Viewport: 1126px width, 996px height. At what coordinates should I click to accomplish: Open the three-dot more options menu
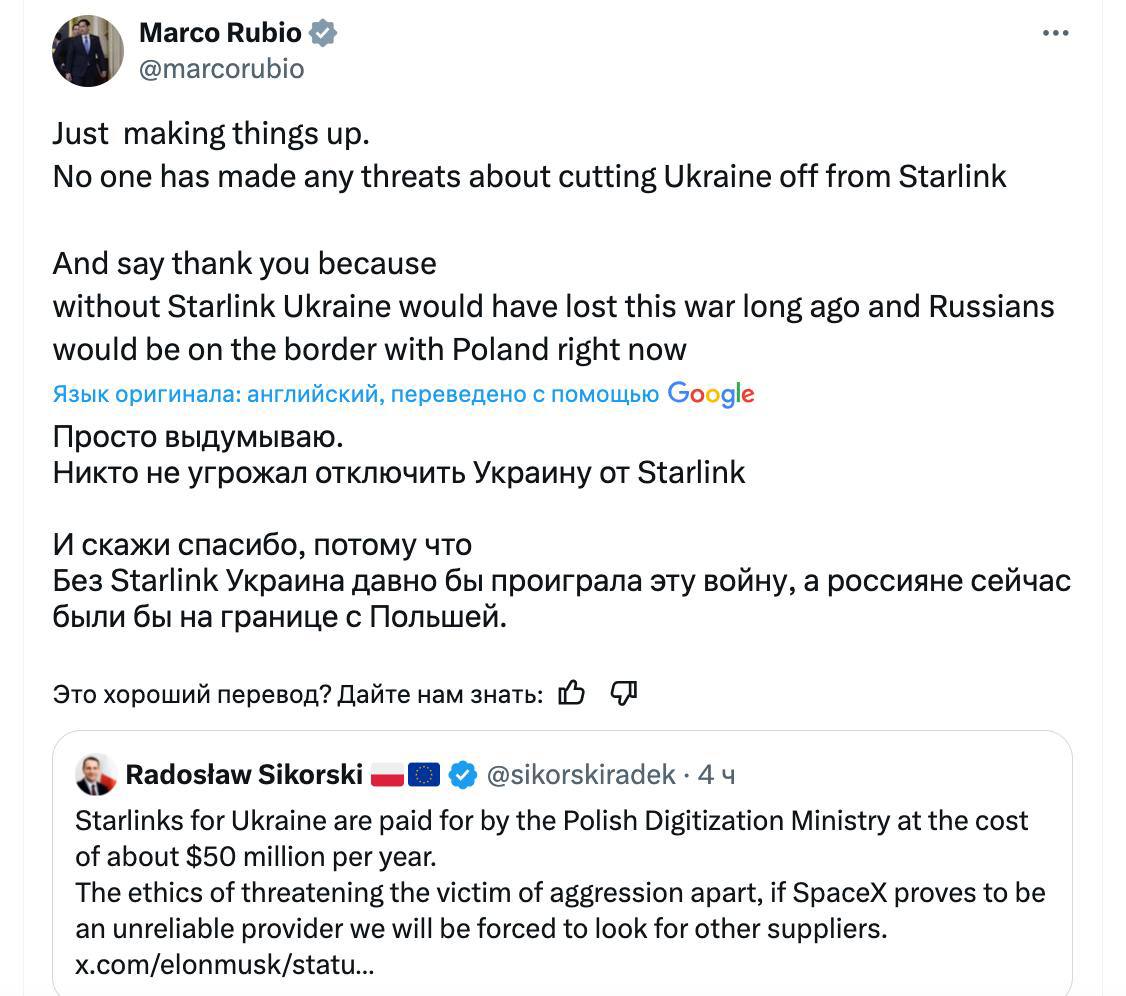coord(1055,34)
